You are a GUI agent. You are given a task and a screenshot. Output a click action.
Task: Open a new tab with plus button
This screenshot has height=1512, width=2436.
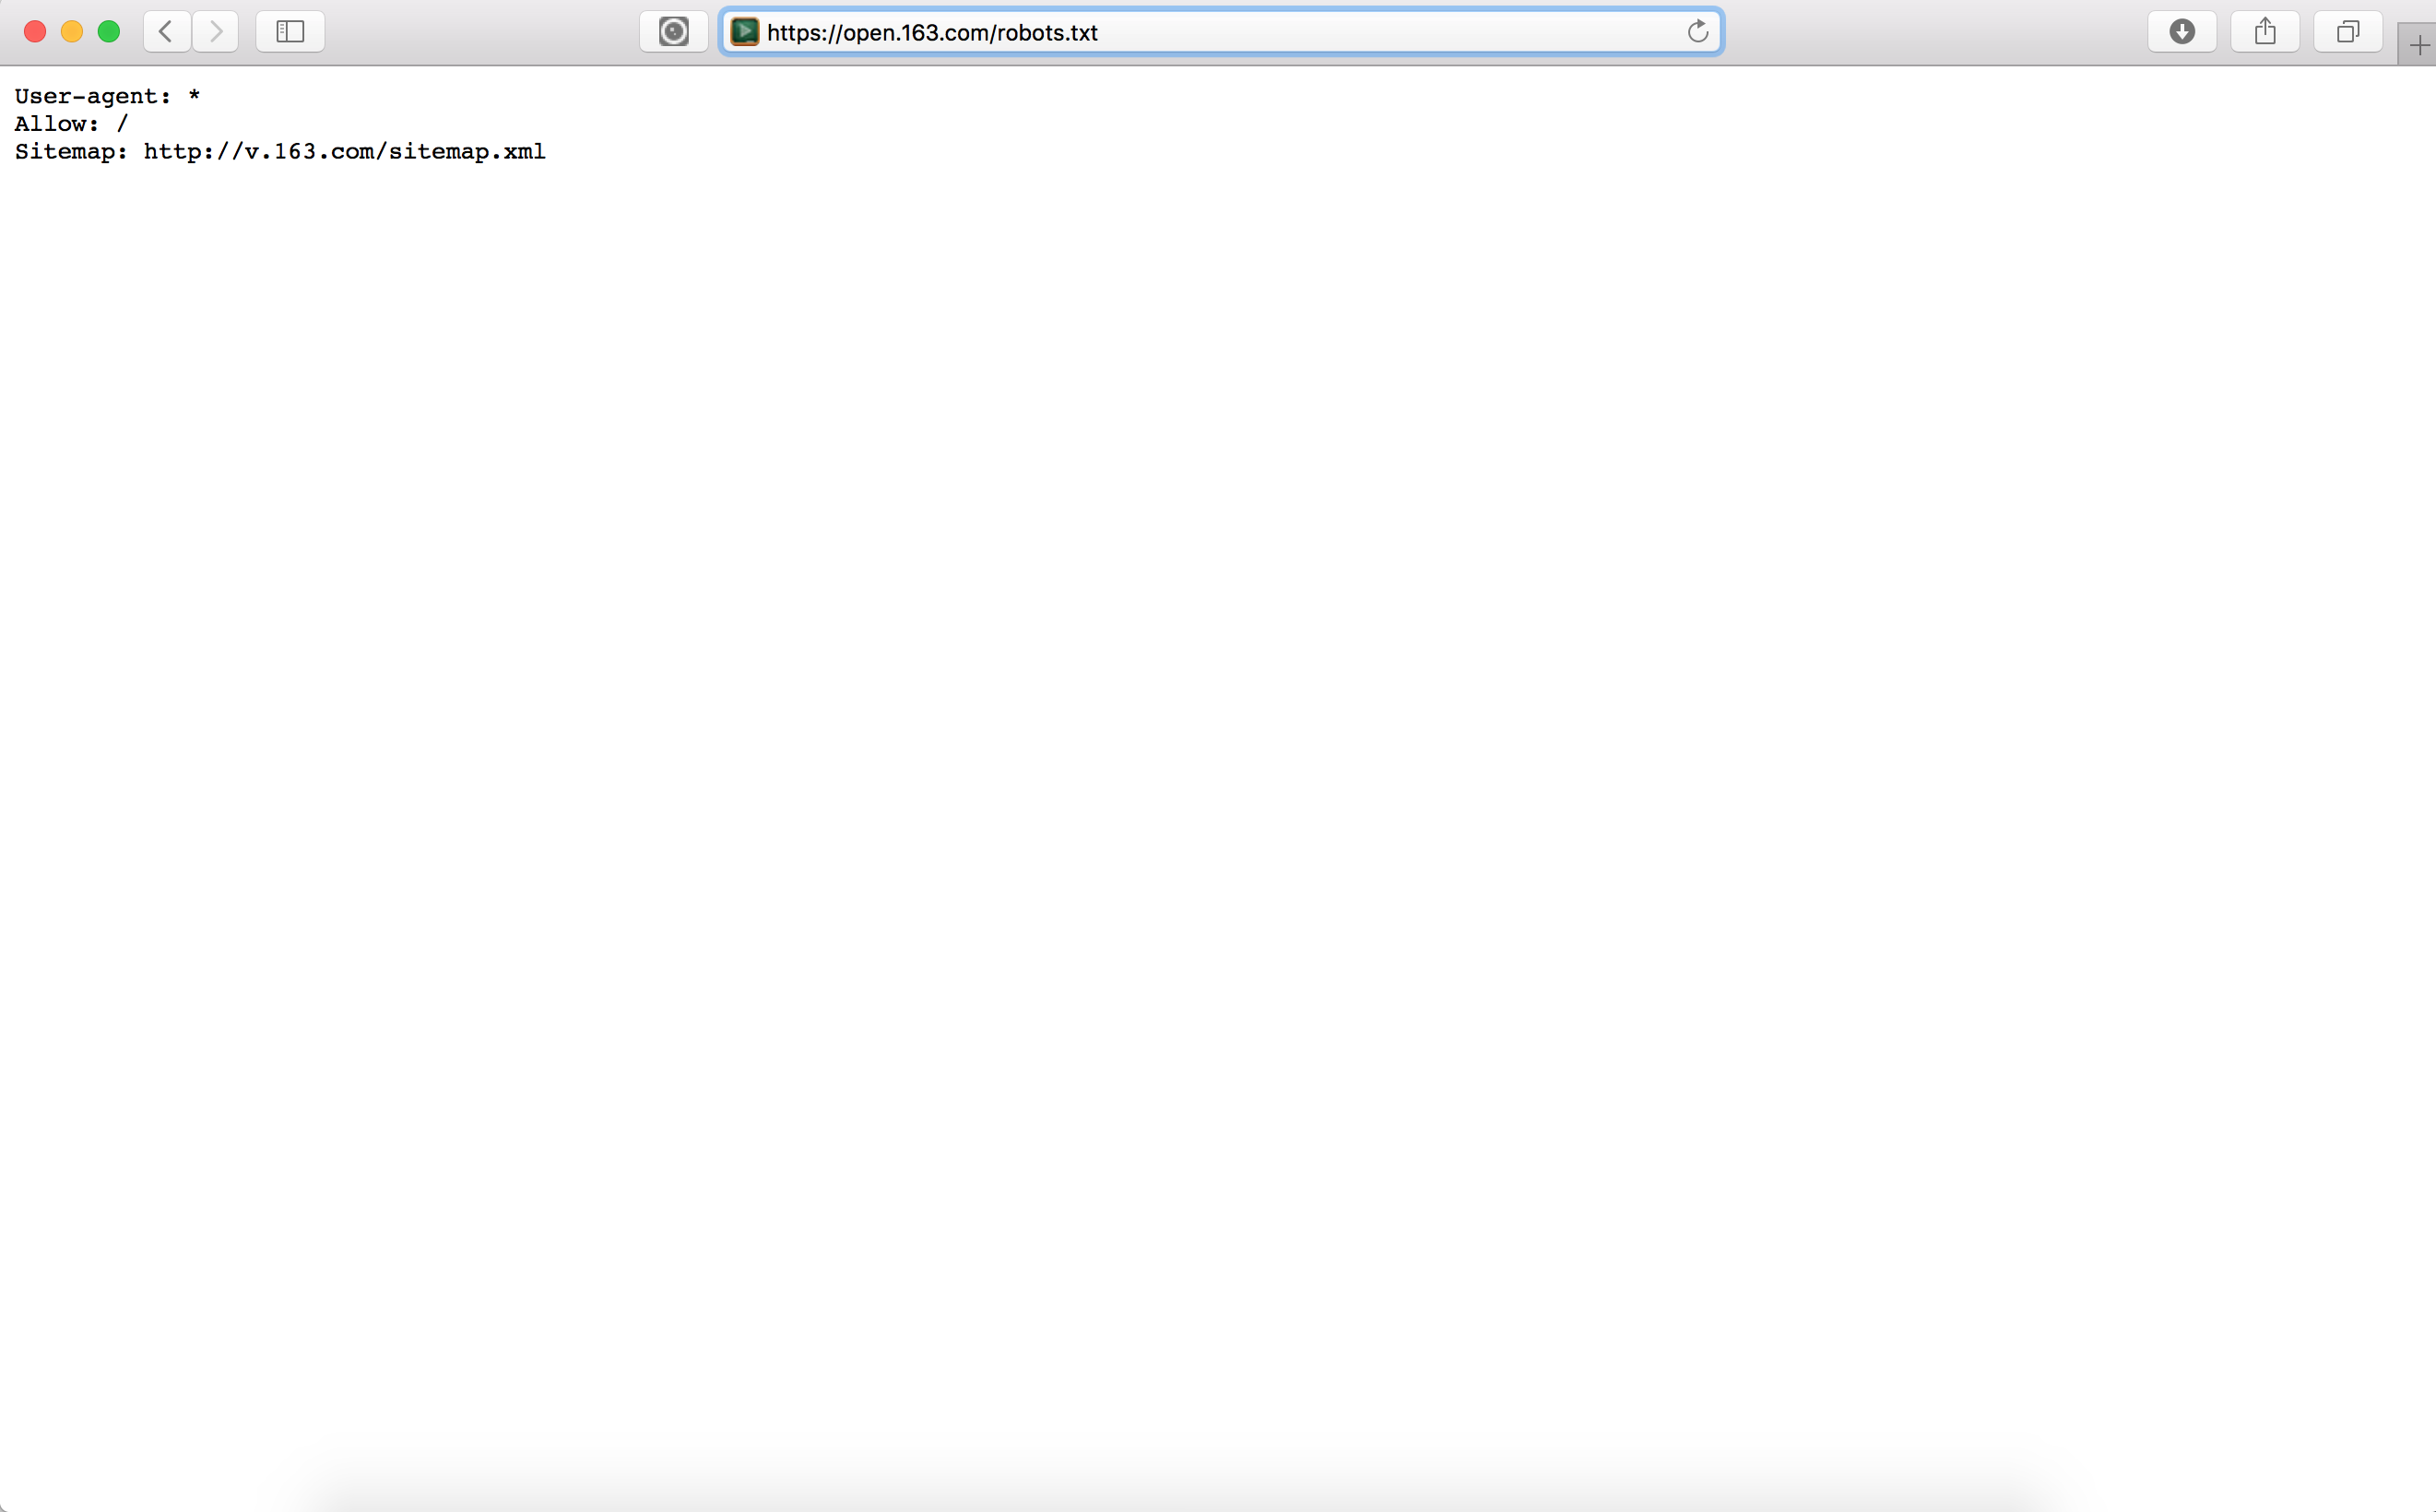(x=2418, y=45)
